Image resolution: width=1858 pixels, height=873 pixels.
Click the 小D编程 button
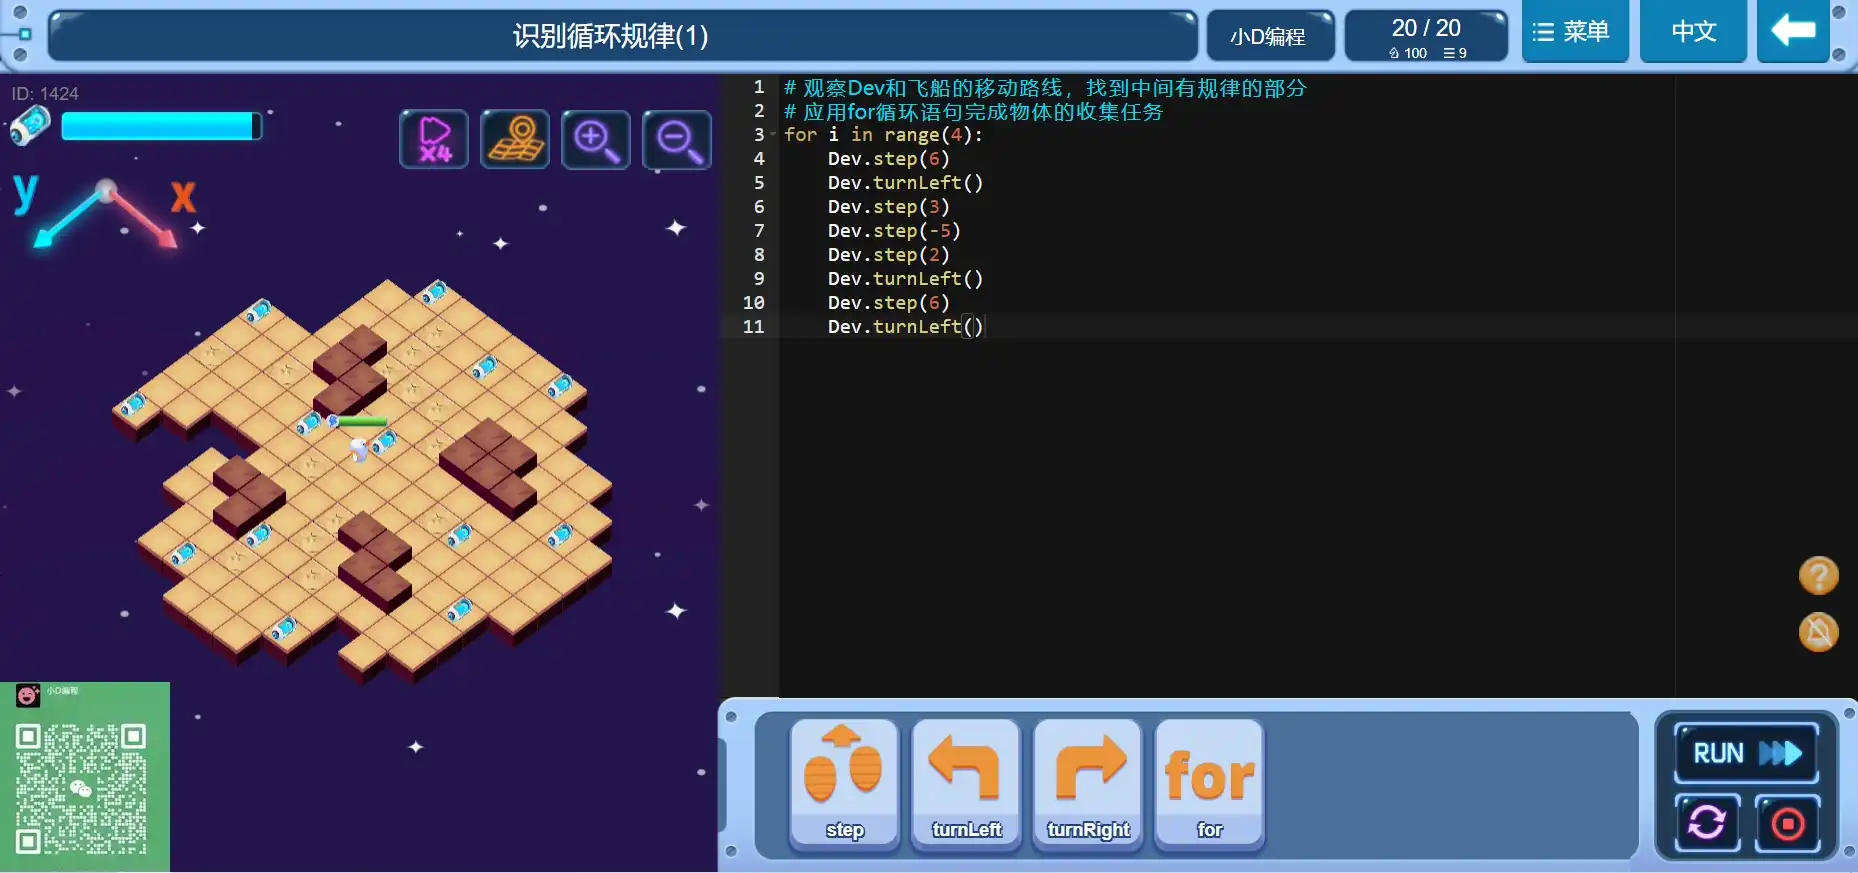click(x=1268, y=37)
